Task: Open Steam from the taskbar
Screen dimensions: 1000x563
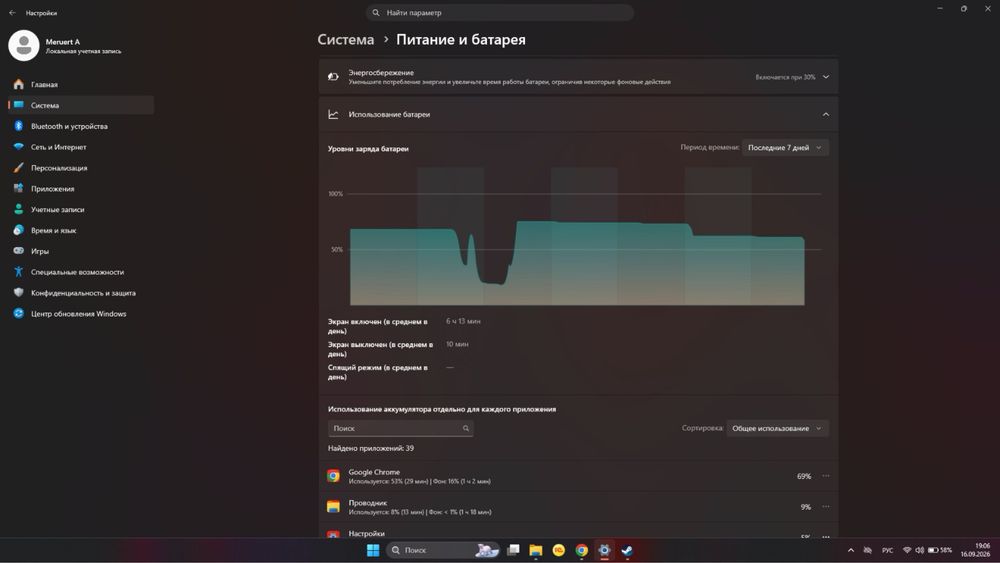Action: coord(627,550)
